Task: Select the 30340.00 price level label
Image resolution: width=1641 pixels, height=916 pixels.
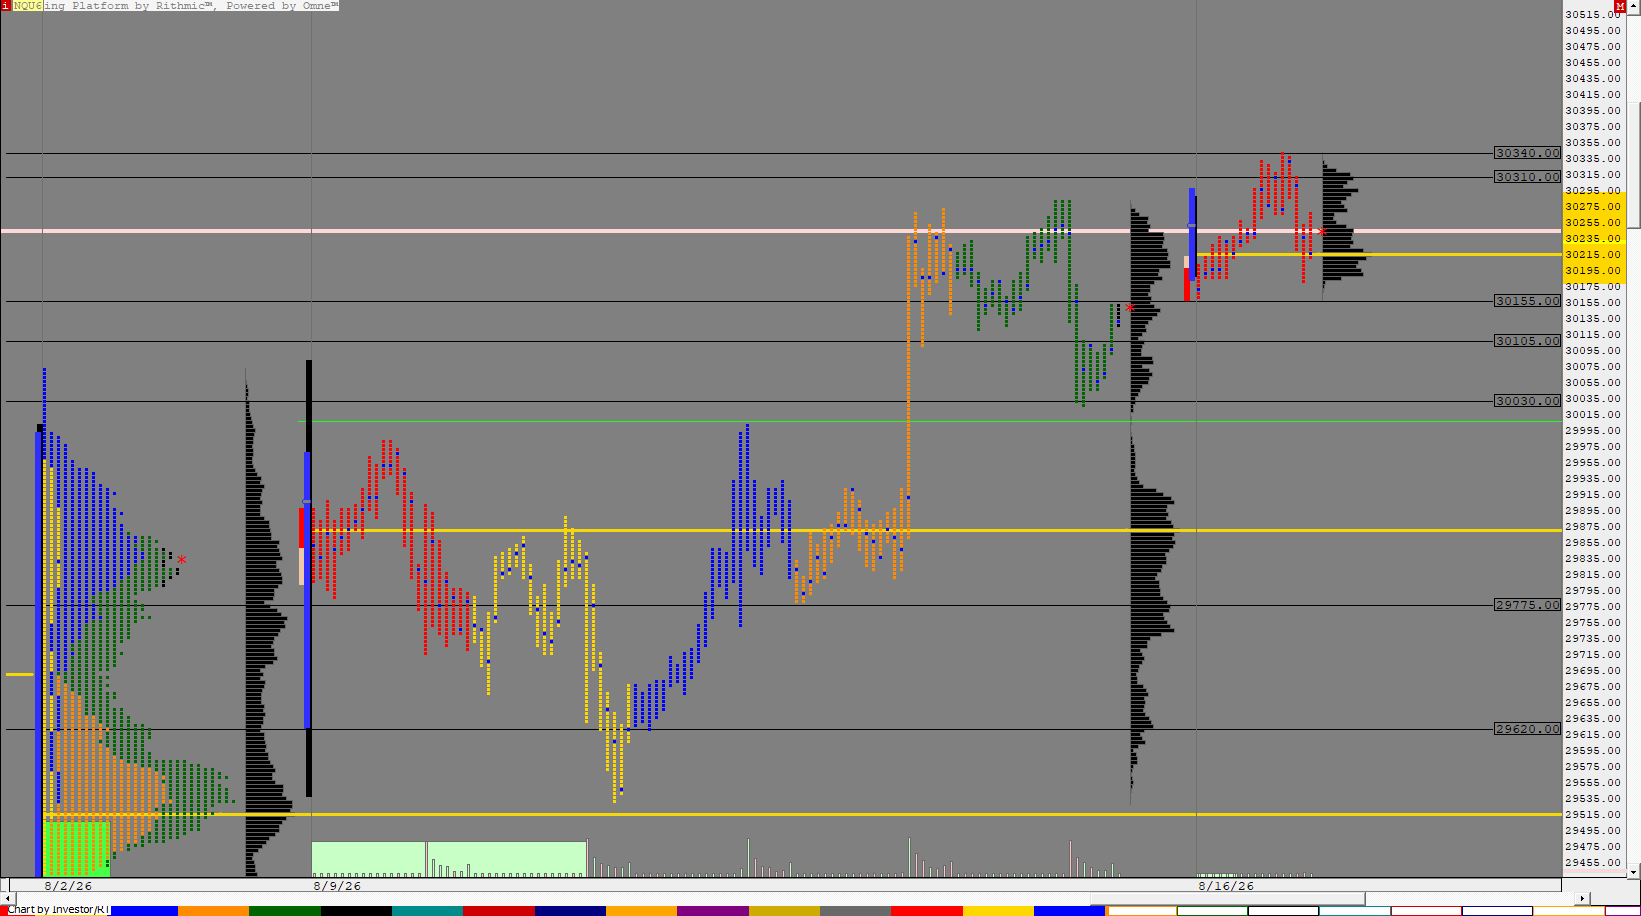Action: [x=1527, y=153]
